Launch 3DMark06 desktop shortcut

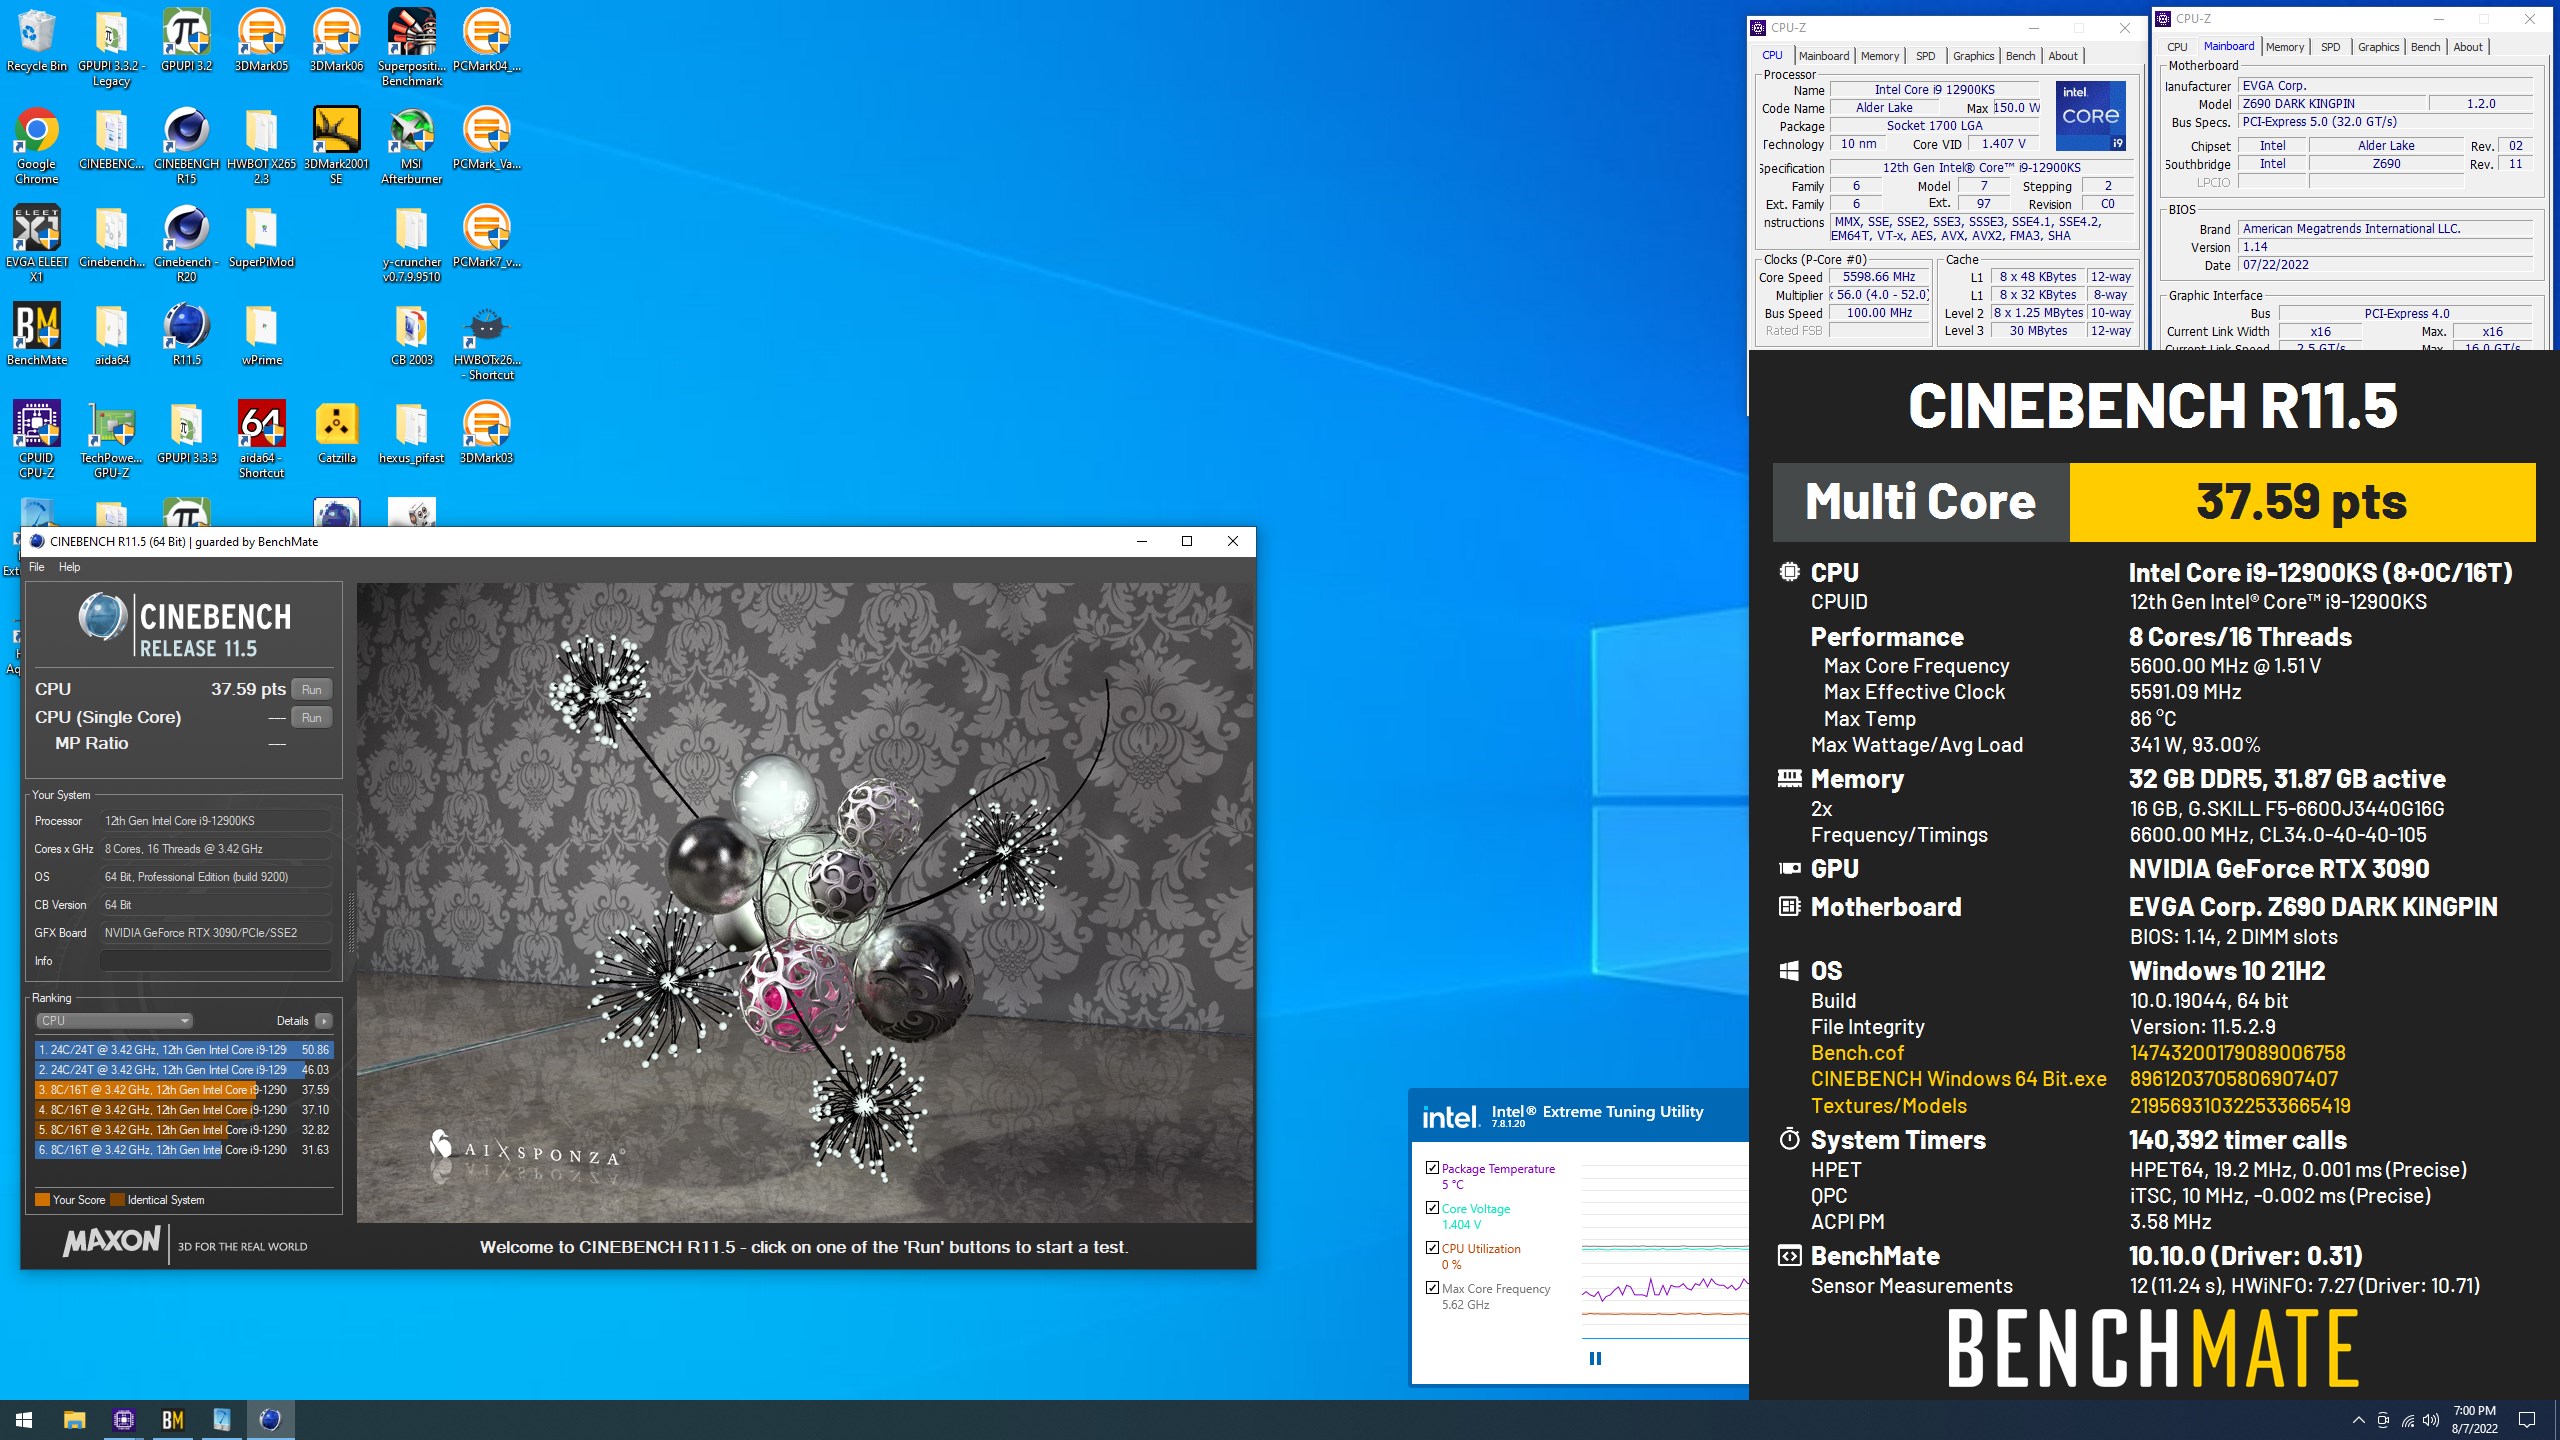337,40
